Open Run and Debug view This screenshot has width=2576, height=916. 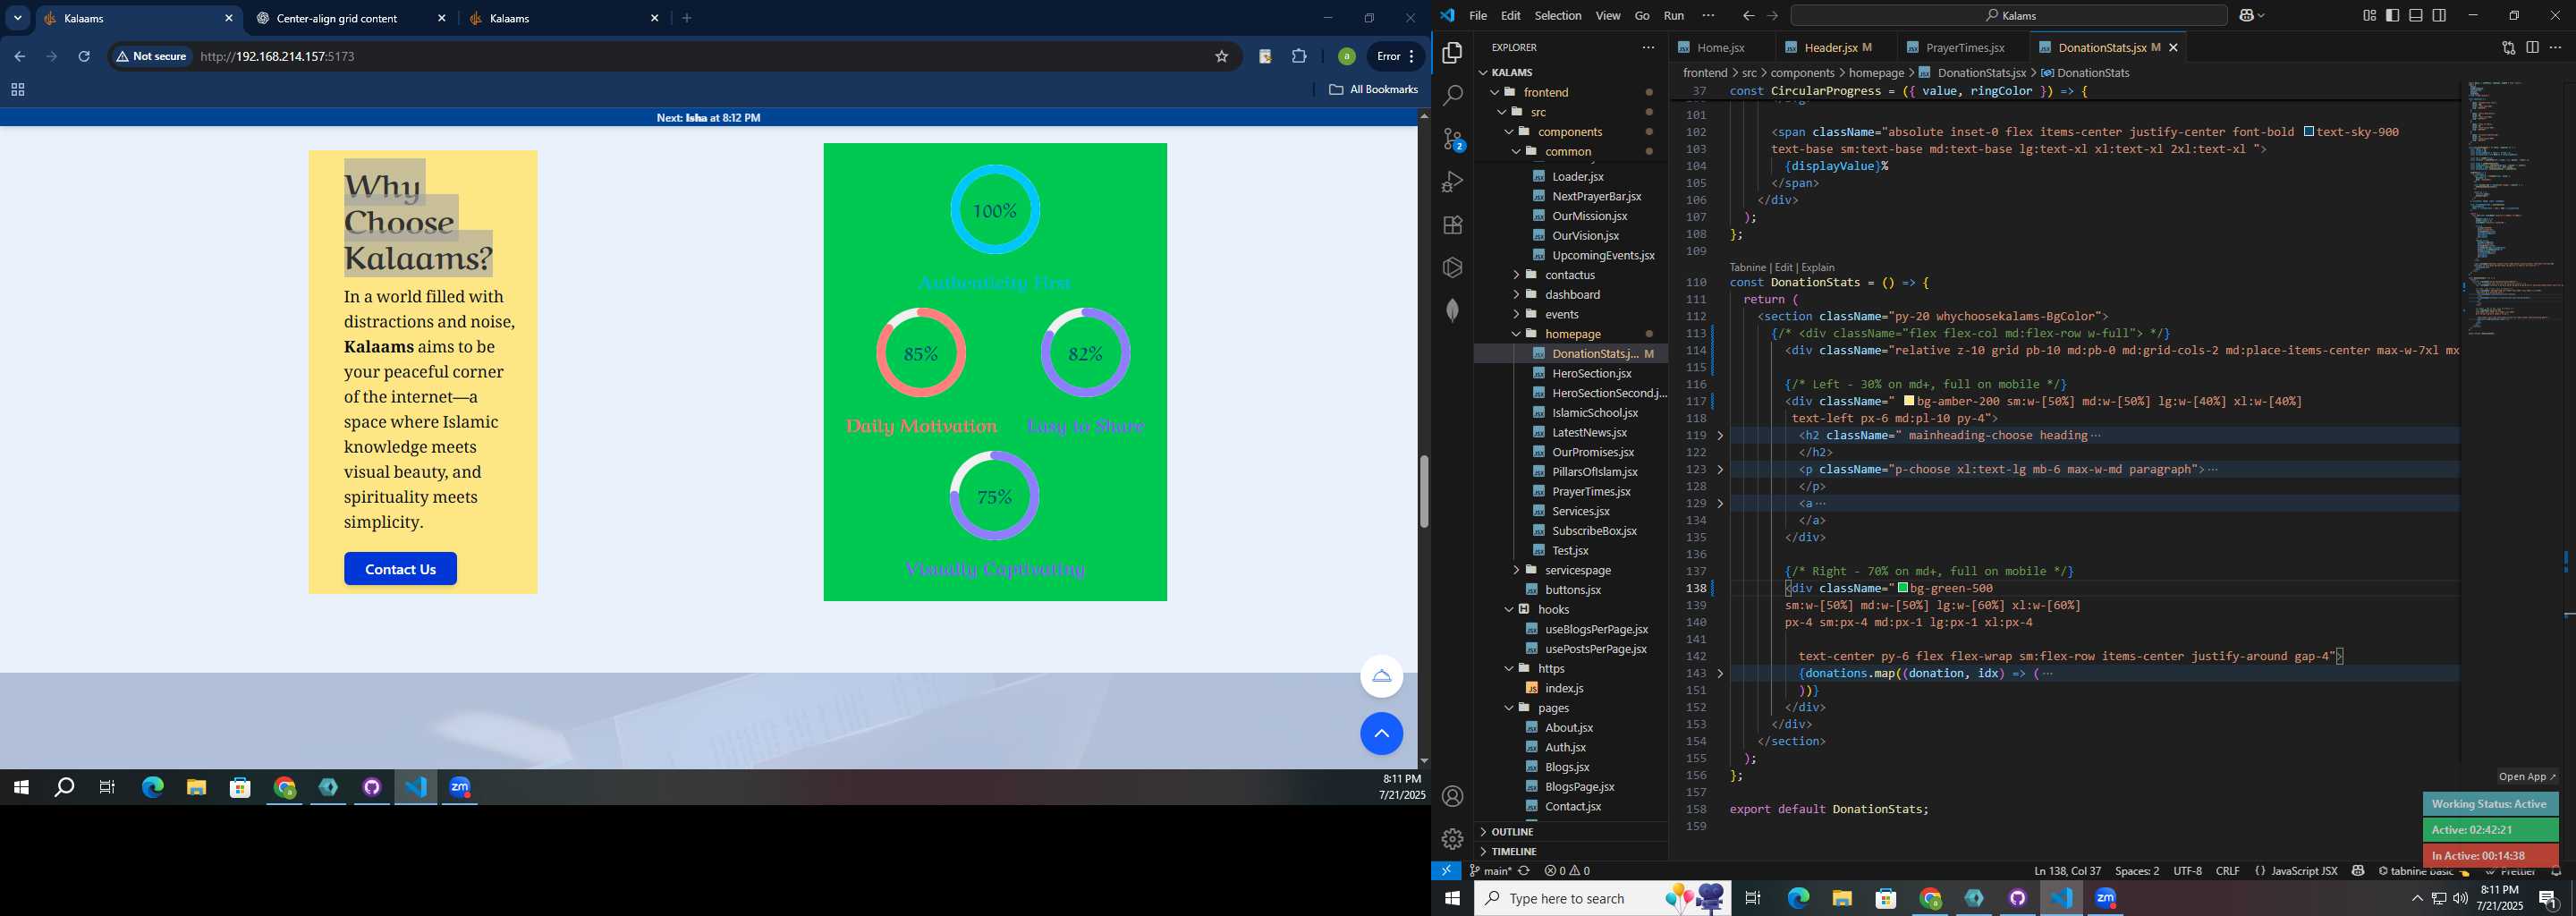[1452, 182]
